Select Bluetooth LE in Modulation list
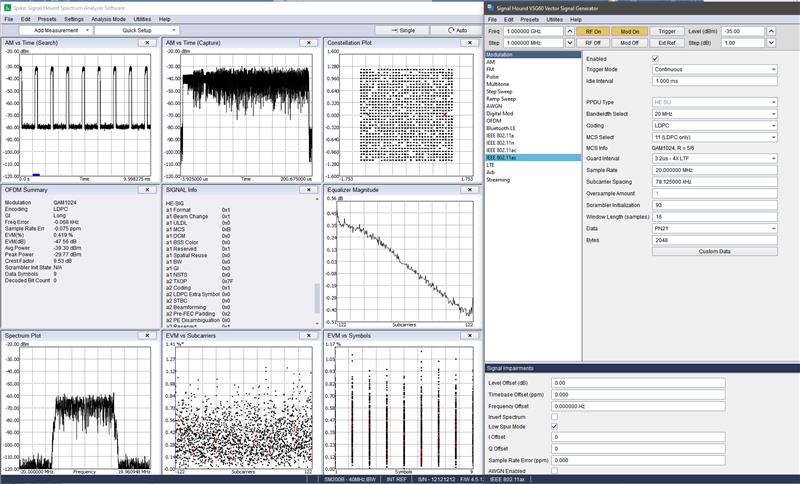This screenshot has width=800, height=484. [x=501, y=128]
